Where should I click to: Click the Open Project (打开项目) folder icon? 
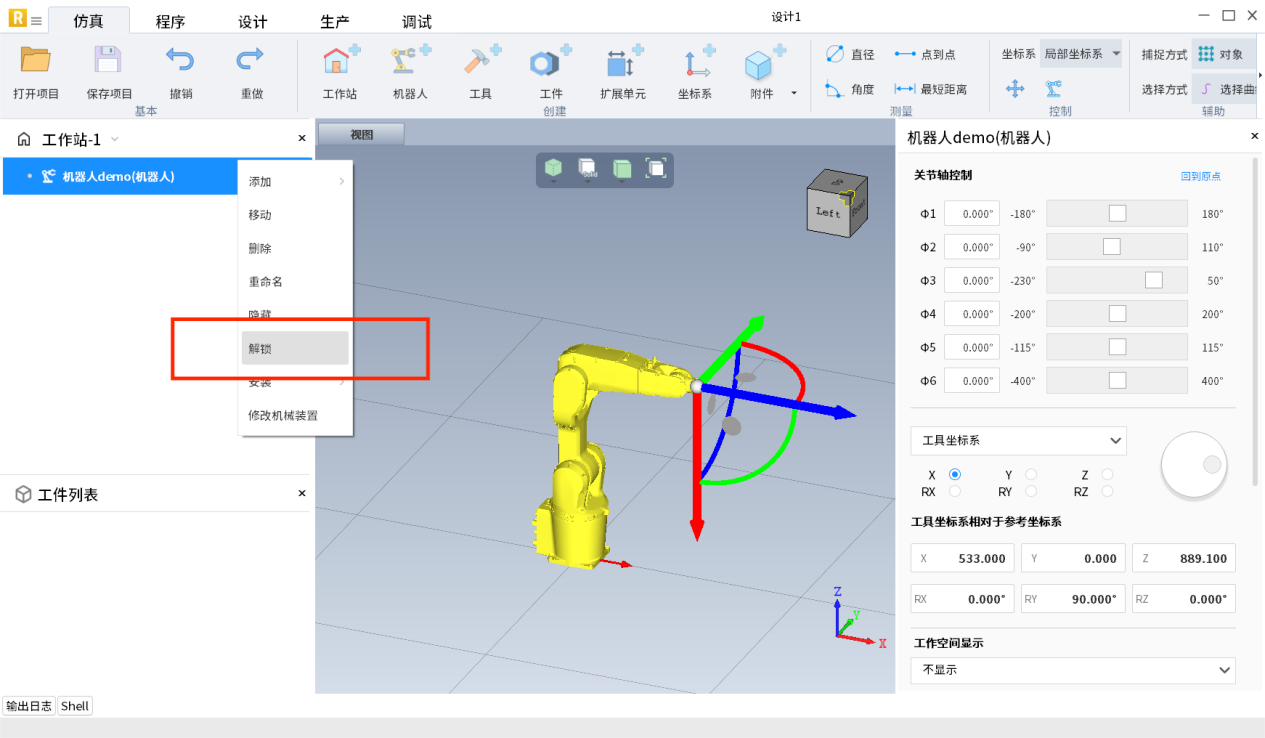pos(36,60)
